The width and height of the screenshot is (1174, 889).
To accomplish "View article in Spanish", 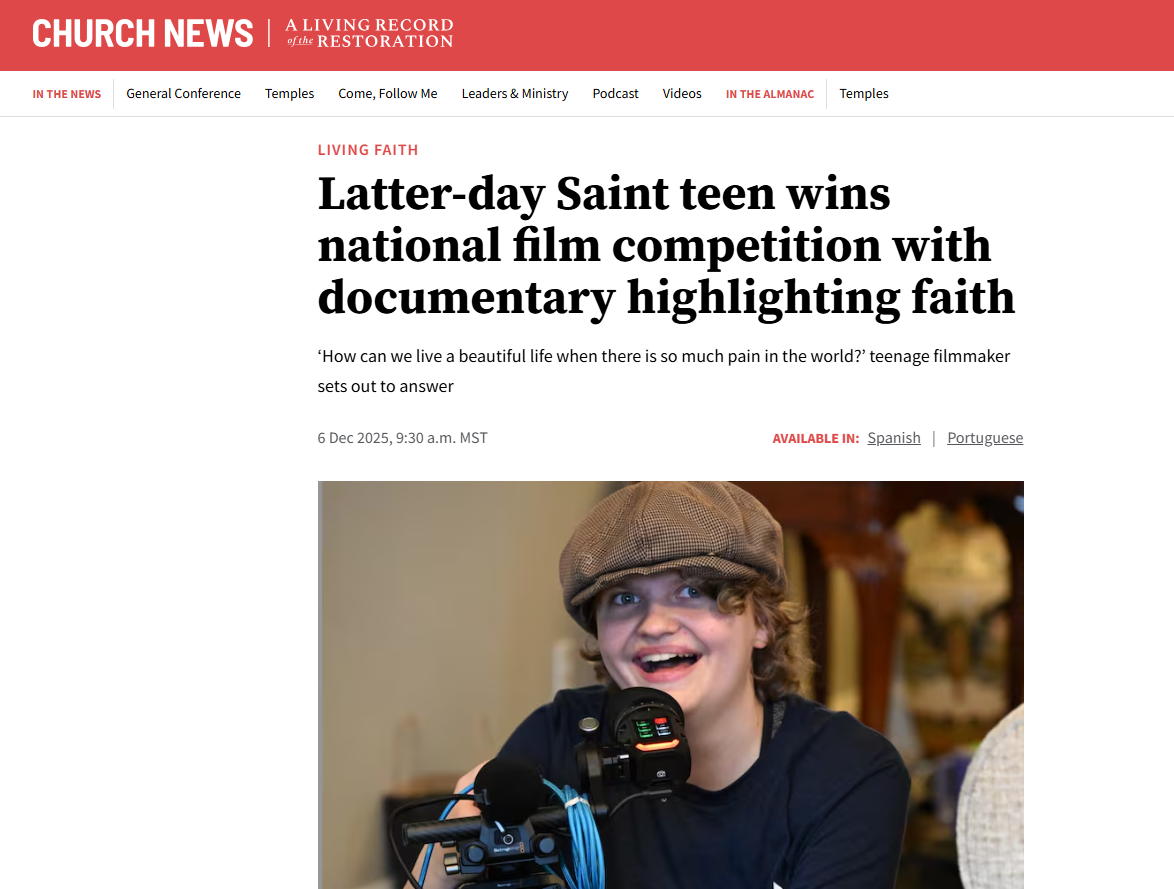I will (x=894, y=437).
